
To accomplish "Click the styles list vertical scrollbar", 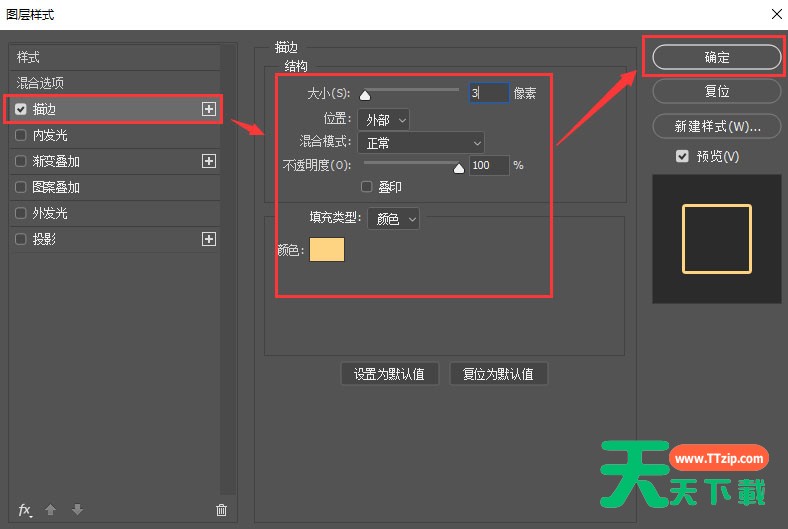I will (x=229, y=269).
